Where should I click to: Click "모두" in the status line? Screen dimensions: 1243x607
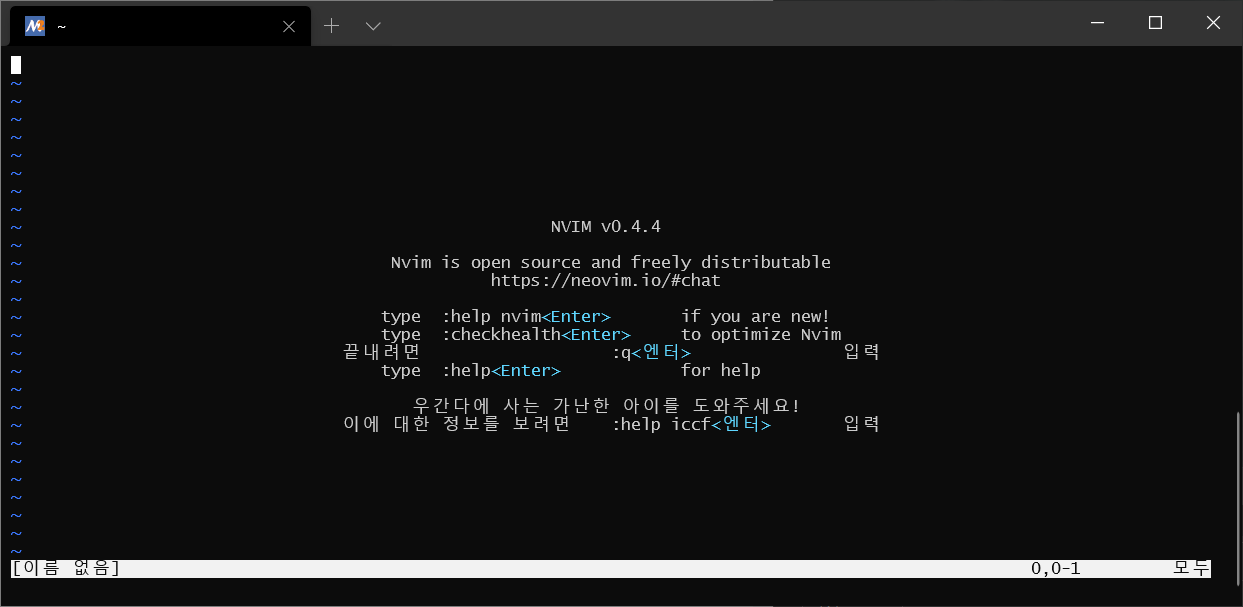pyautogui.click(x=1191, y=569)
